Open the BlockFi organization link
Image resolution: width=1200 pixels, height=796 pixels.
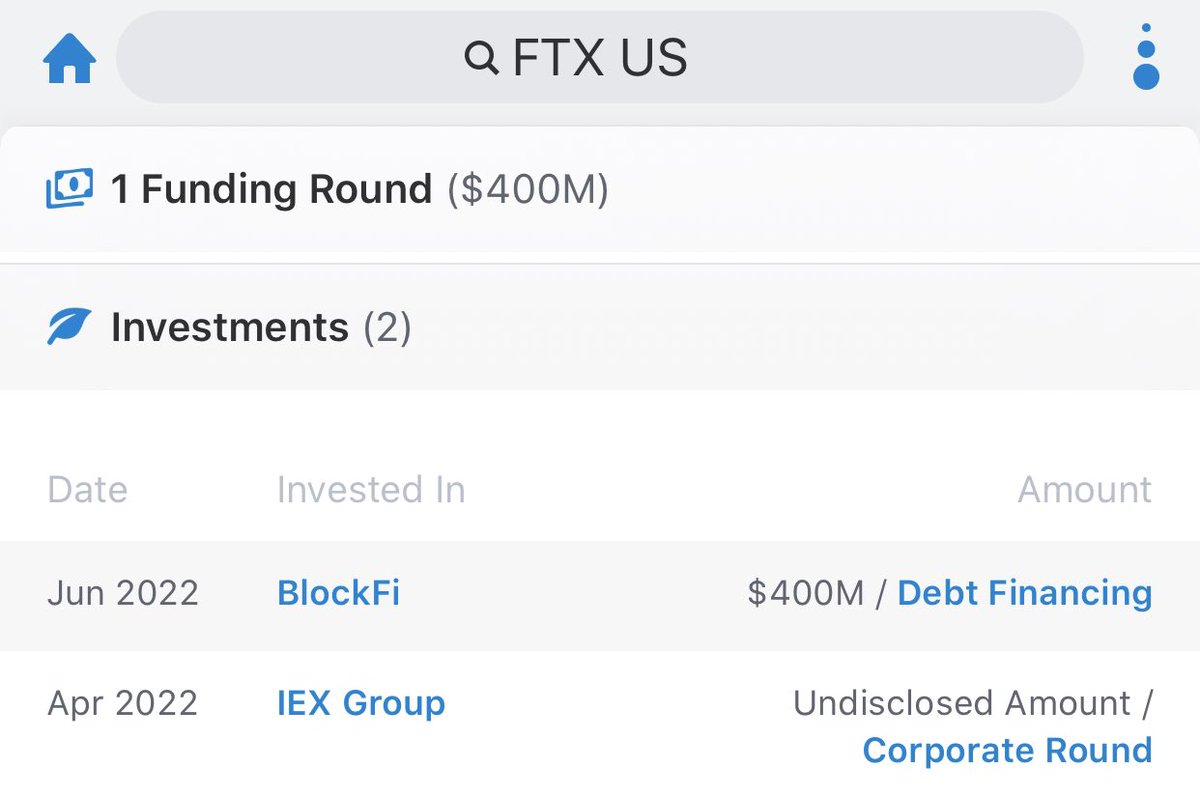pyautogui.click(x=338, y=593)
